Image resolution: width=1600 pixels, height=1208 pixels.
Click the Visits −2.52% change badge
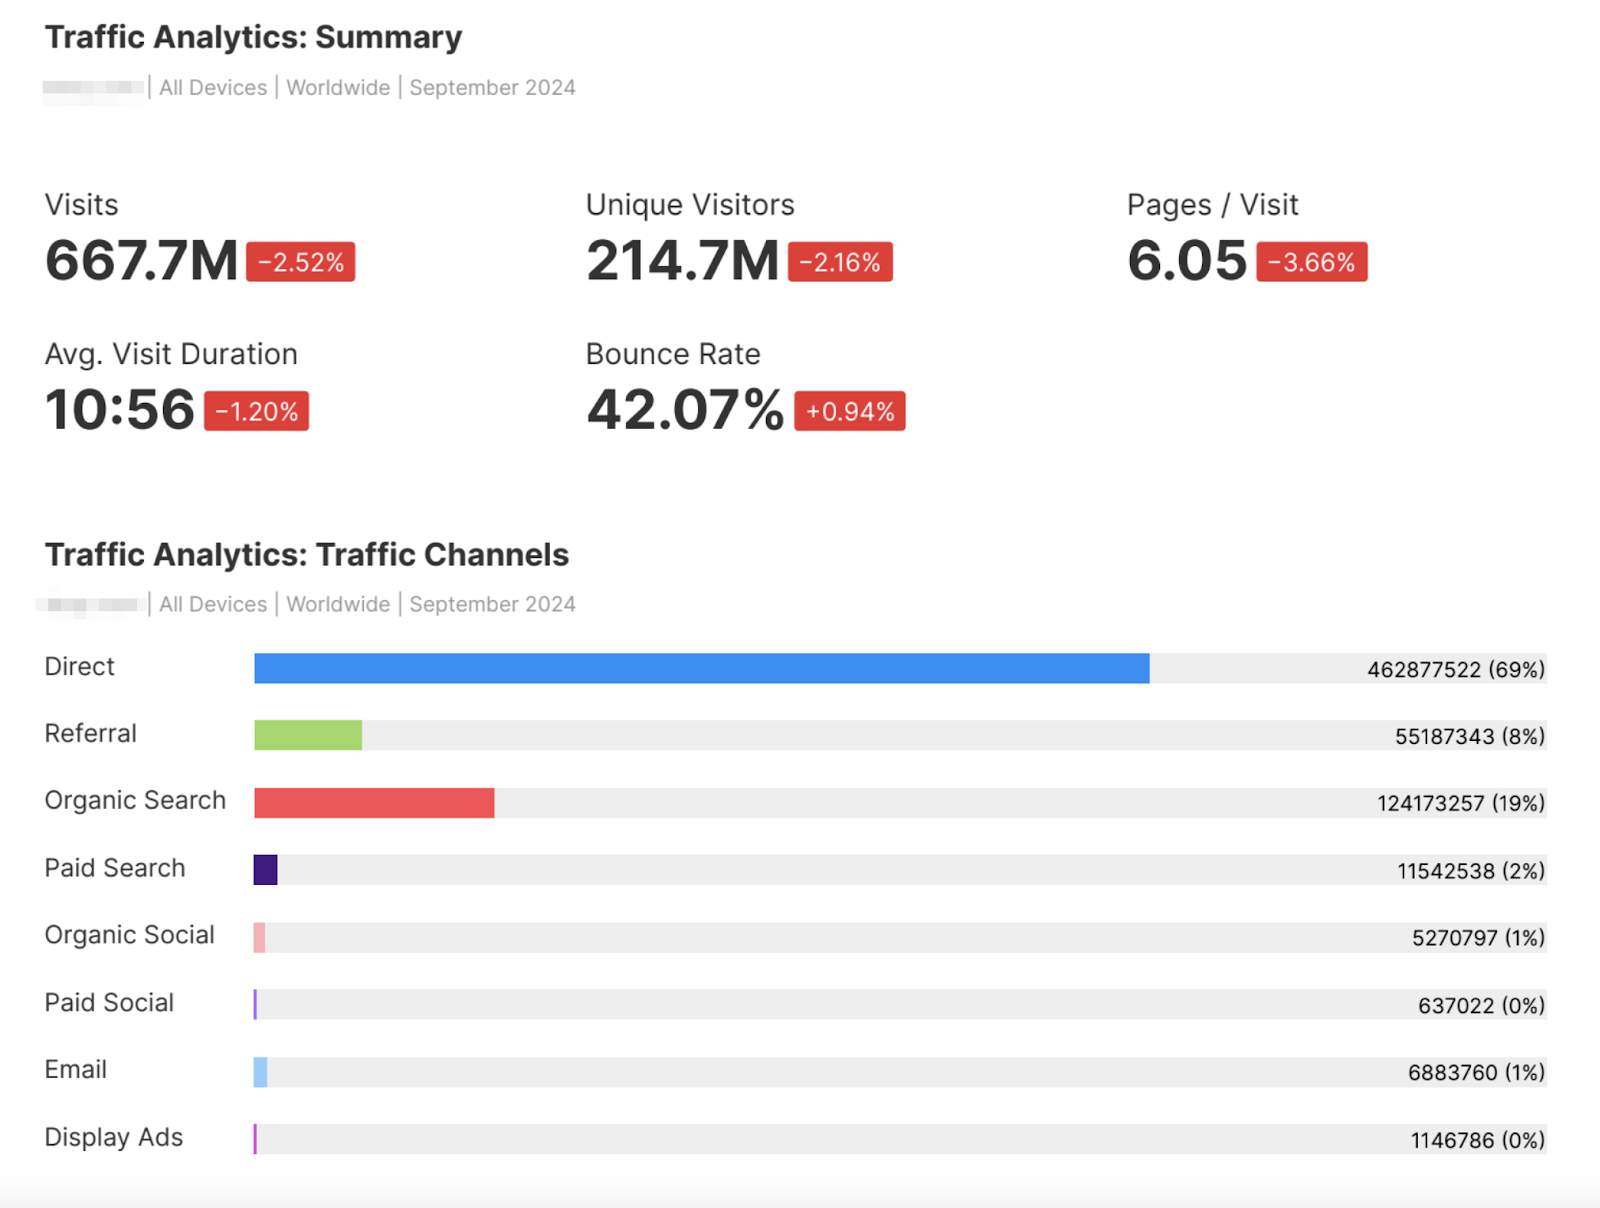coord(299,262)
